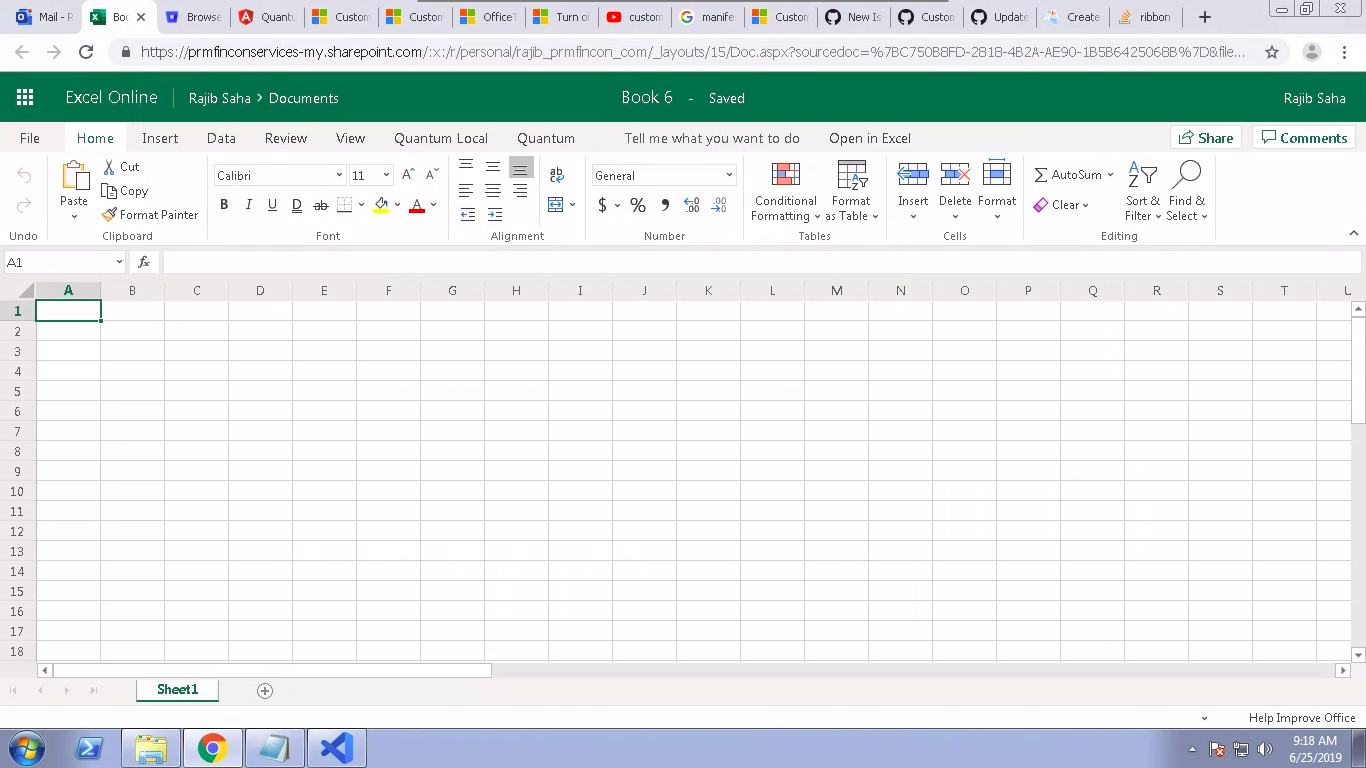Click the Tell me what you want box
Viewport: 1366px width, 768px height.
[712, 138]
